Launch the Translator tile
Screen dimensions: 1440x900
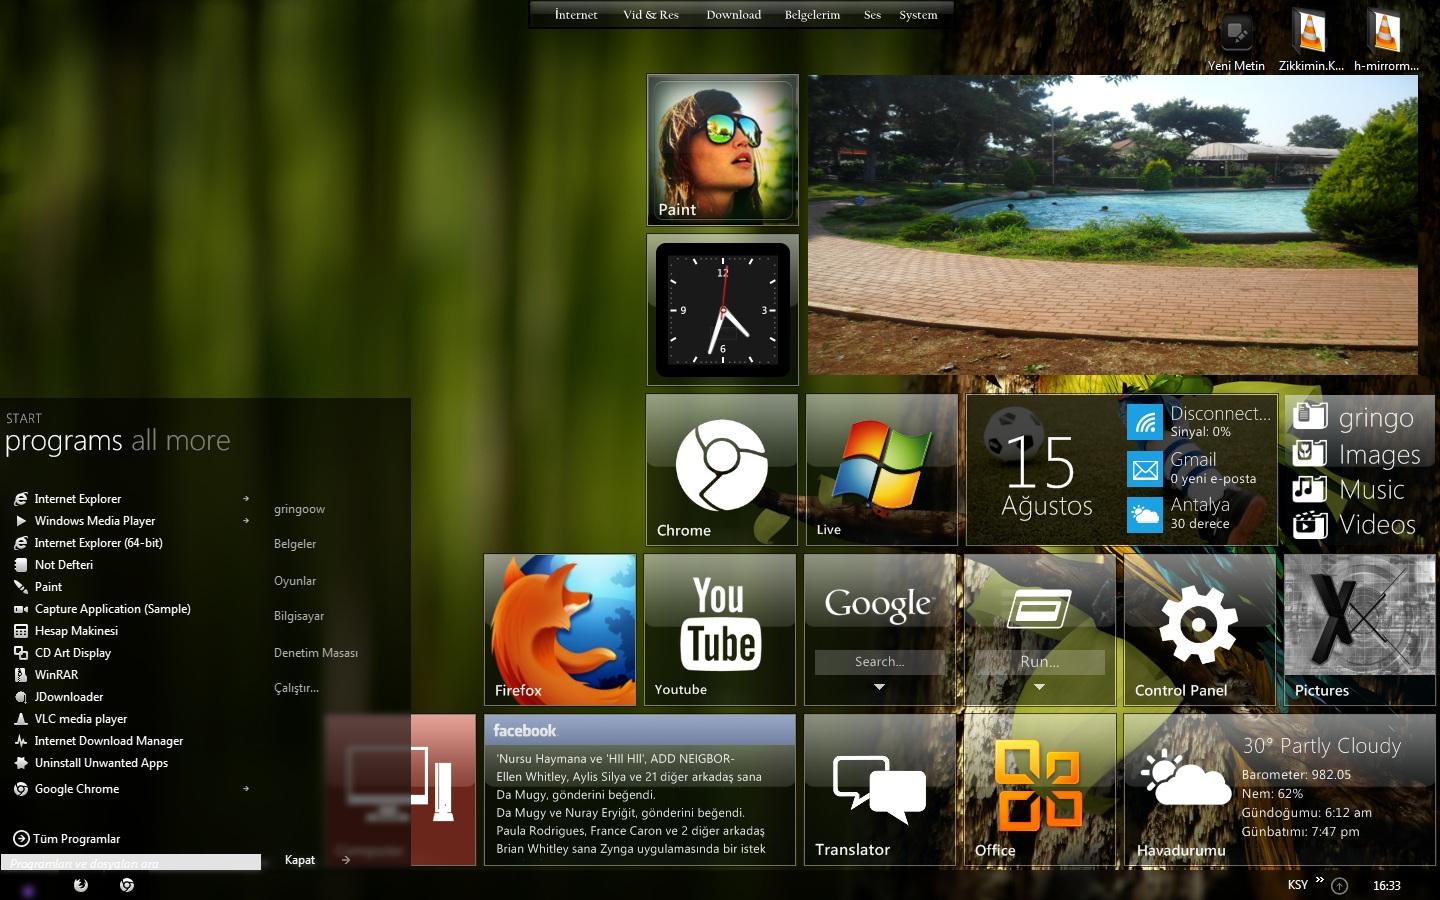point(880,790)
